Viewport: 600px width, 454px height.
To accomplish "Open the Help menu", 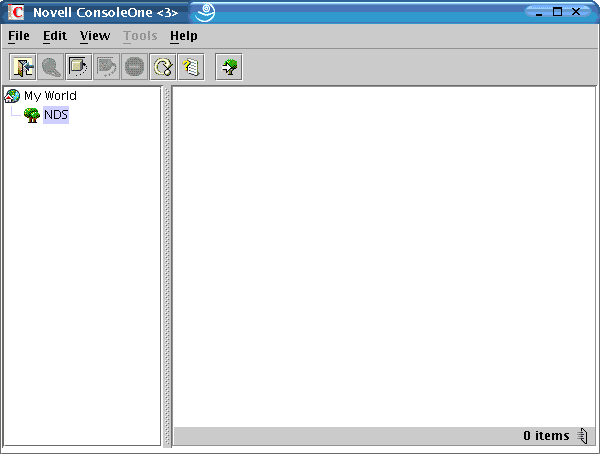I will [184, 36].
